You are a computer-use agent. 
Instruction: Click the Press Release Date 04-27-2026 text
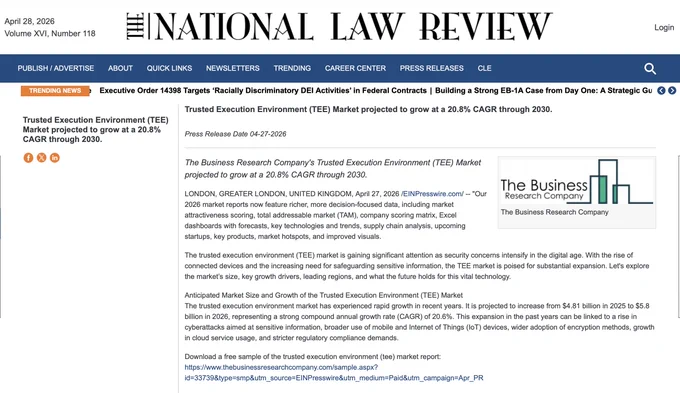pyautogui.click(x=235, y=134)
